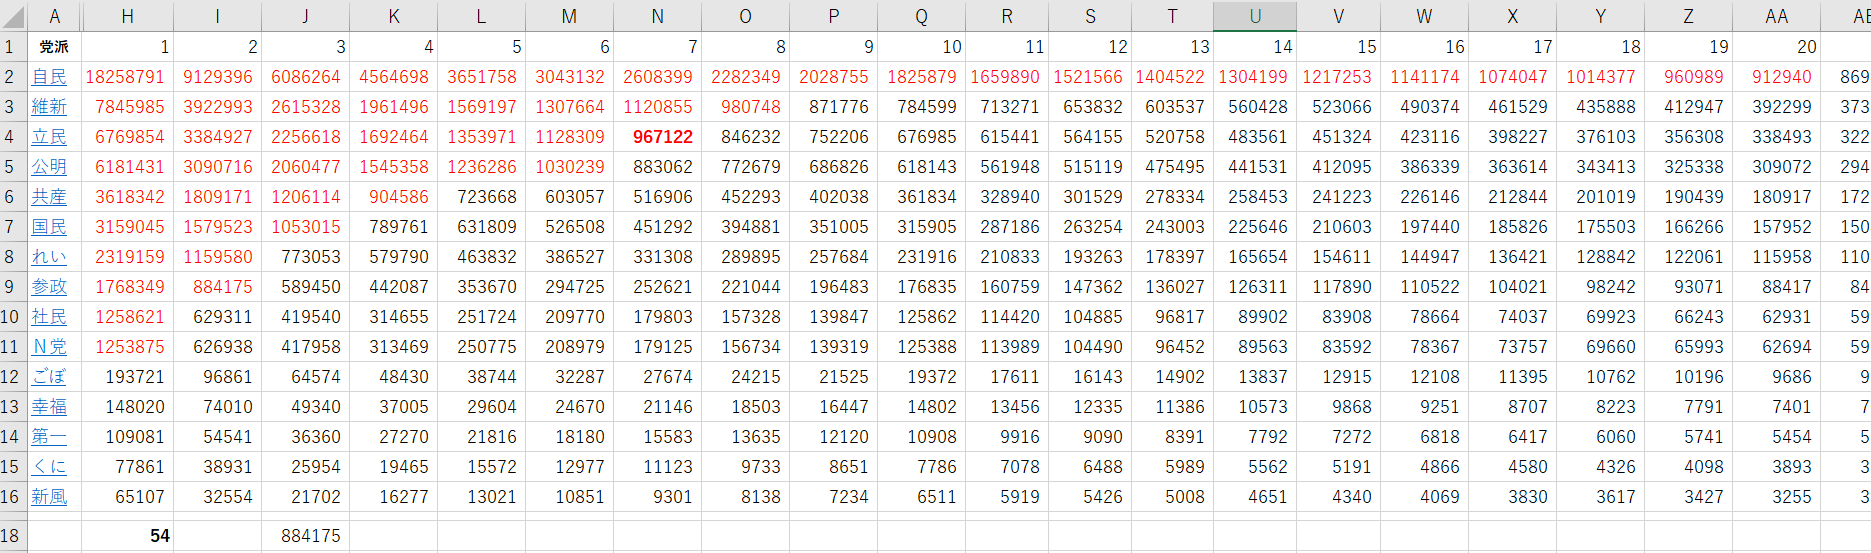Follow the 立民 hyperlink
1871x553 pixels.
coord(49,137)
